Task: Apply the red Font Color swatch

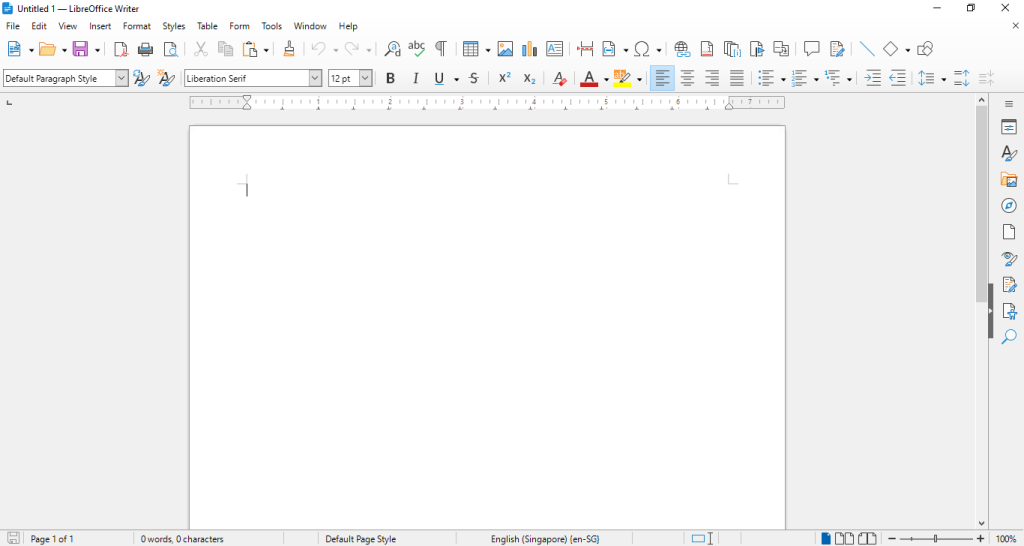Action: [589, 78]
